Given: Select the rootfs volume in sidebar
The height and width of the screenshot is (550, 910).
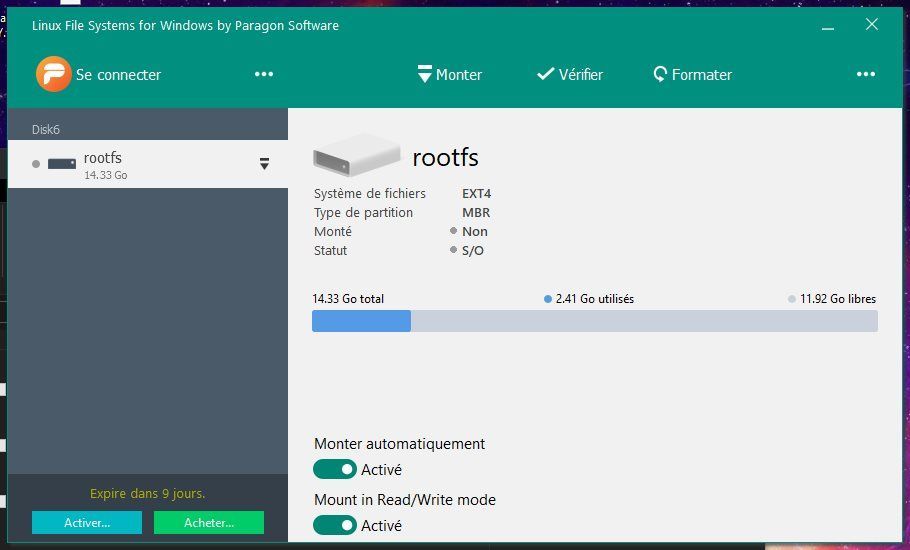Looking at the screenshot, I should (148, 164).
